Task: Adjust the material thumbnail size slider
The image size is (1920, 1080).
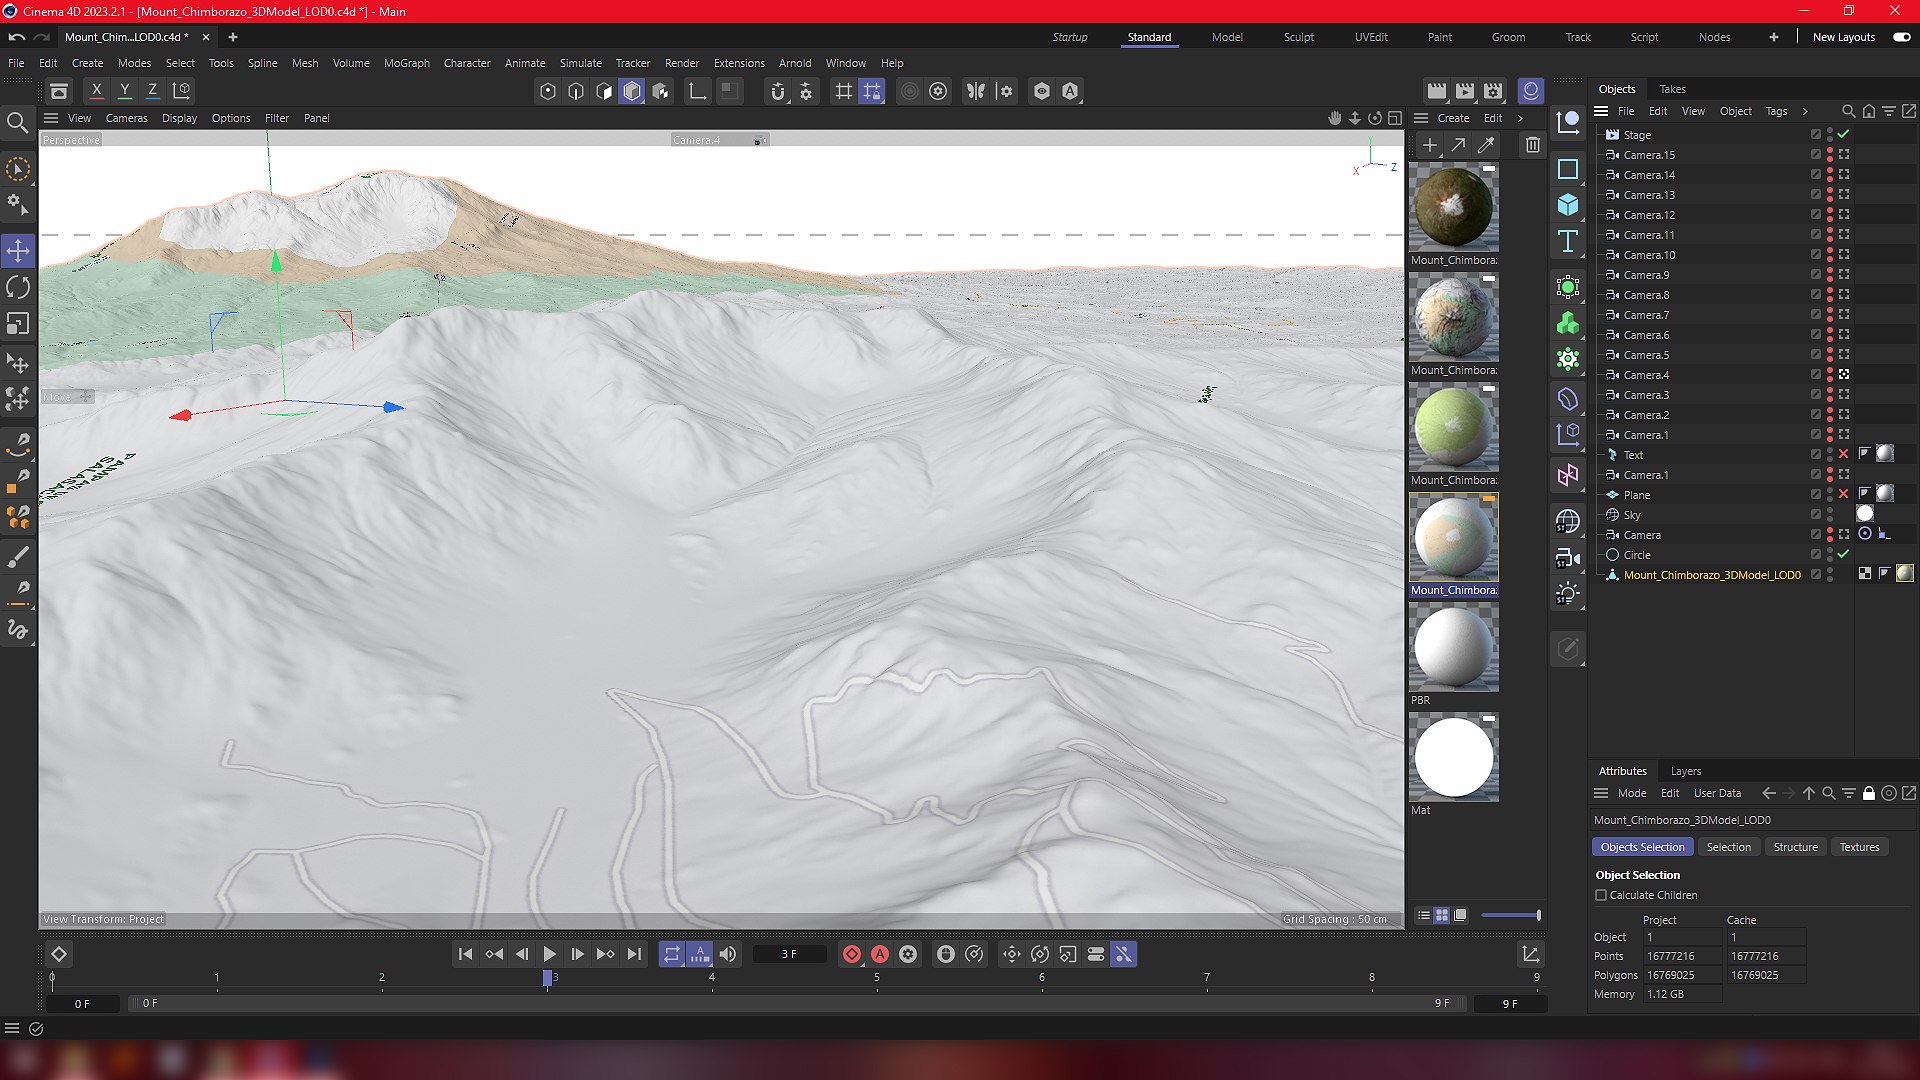Action: tap(1510, 915)
